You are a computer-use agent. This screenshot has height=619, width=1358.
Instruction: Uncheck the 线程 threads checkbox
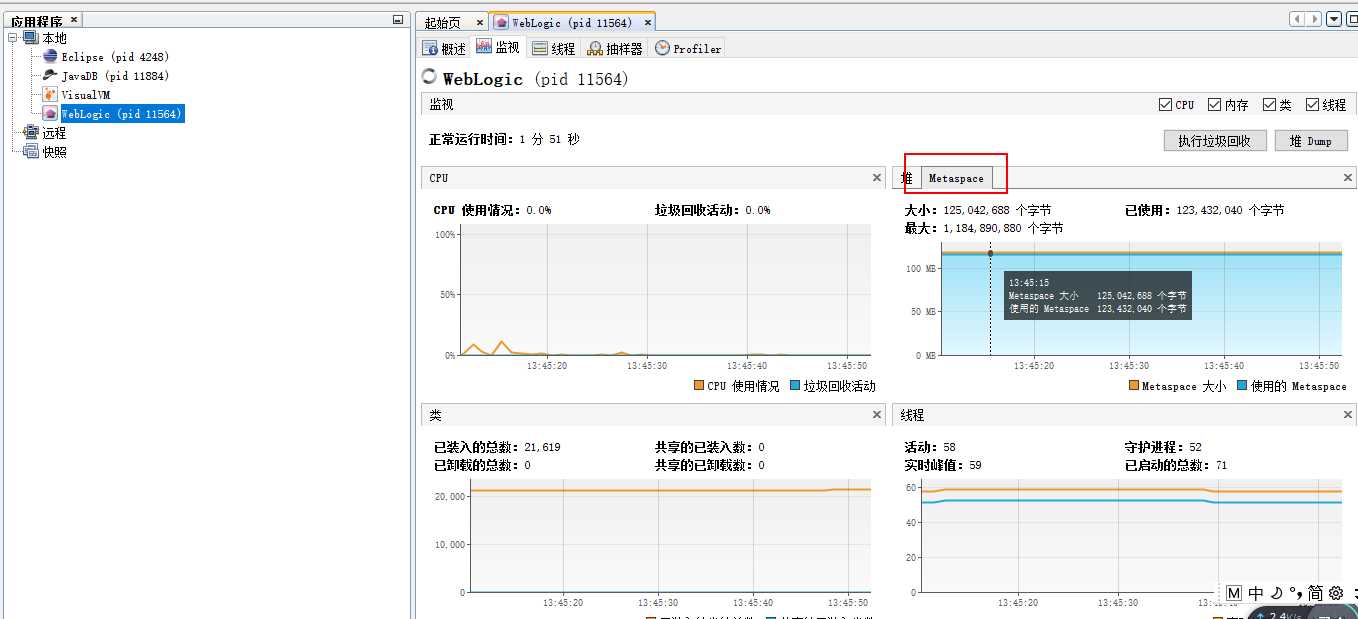[1312, 104]
